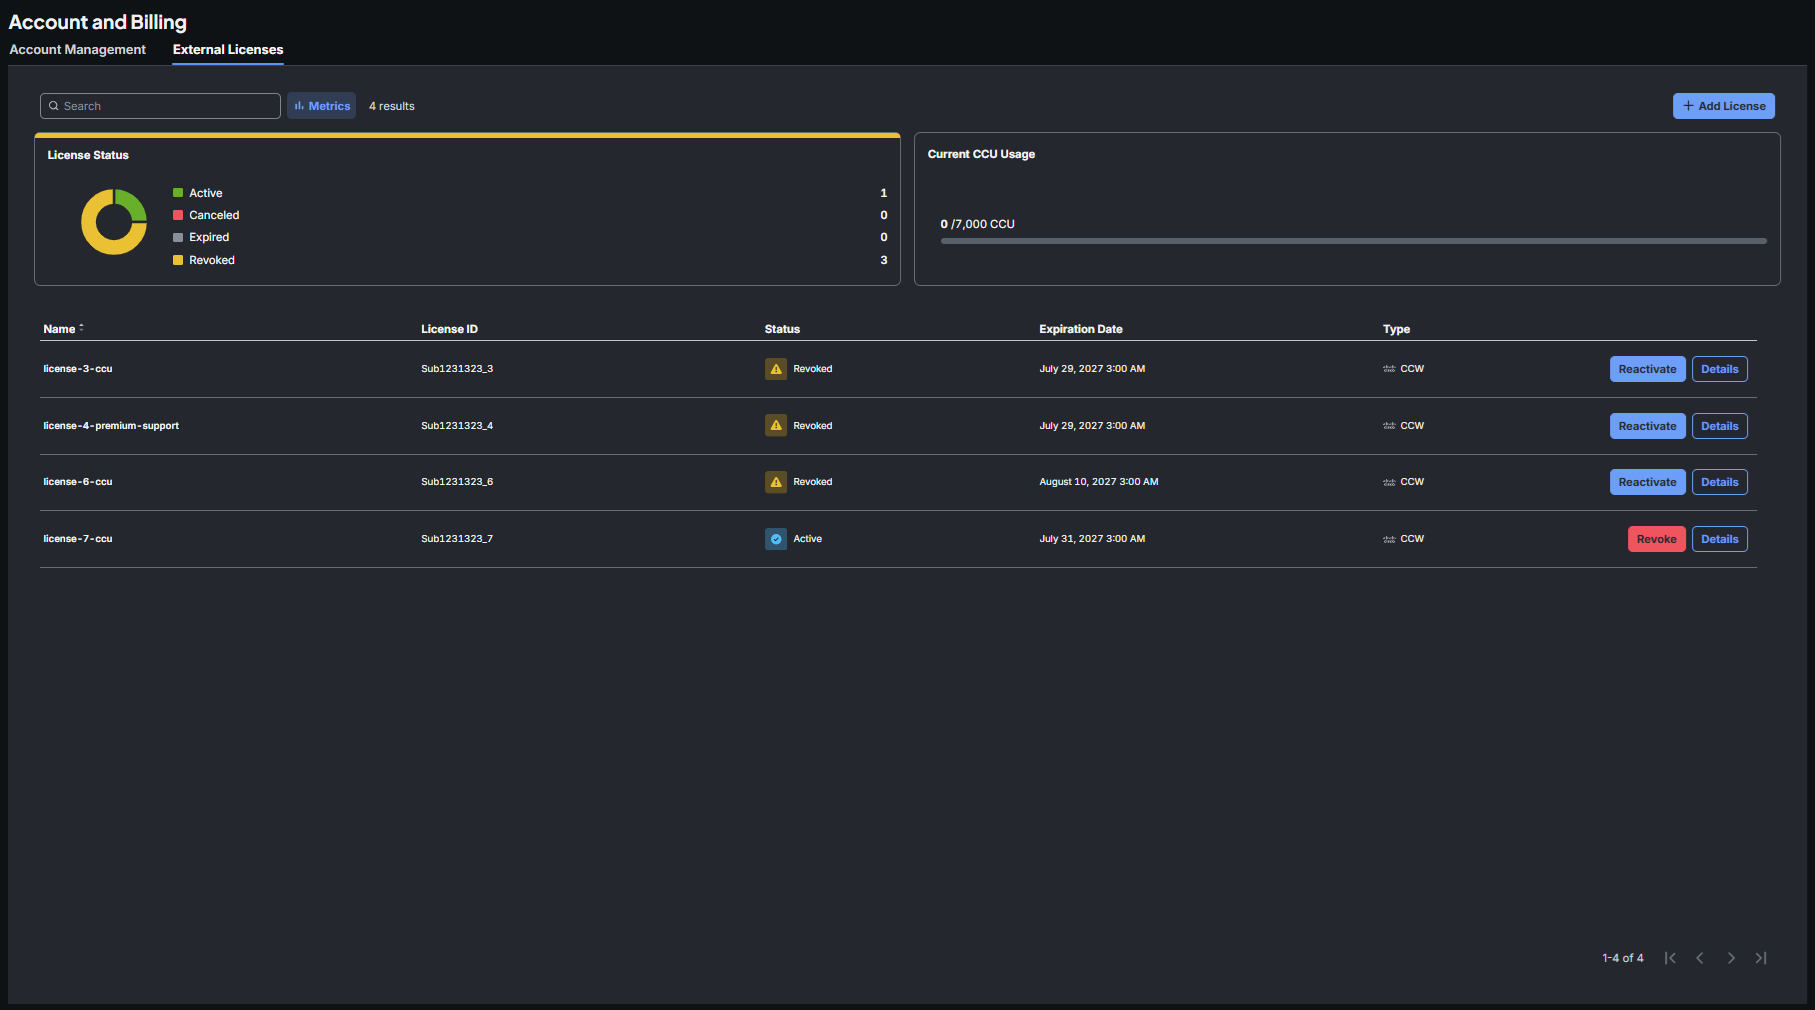
Task: Open the Account Management tab
Action: click(78, 50)
